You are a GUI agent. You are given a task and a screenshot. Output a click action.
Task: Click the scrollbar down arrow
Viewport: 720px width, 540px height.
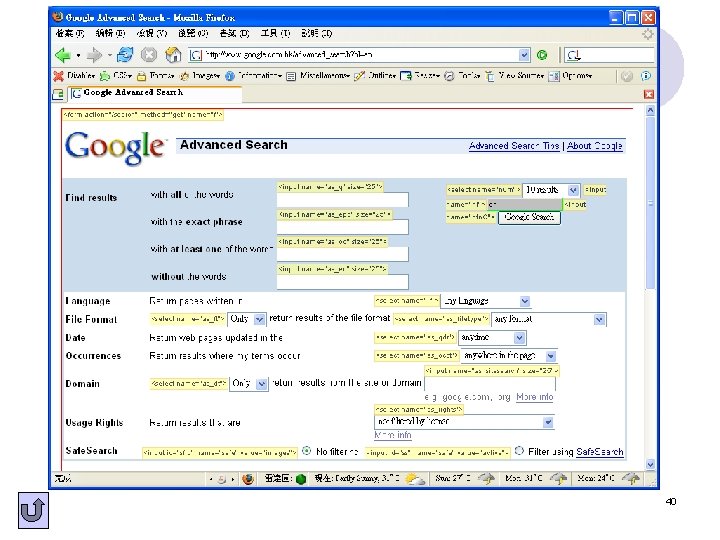[x=650, y=464]
